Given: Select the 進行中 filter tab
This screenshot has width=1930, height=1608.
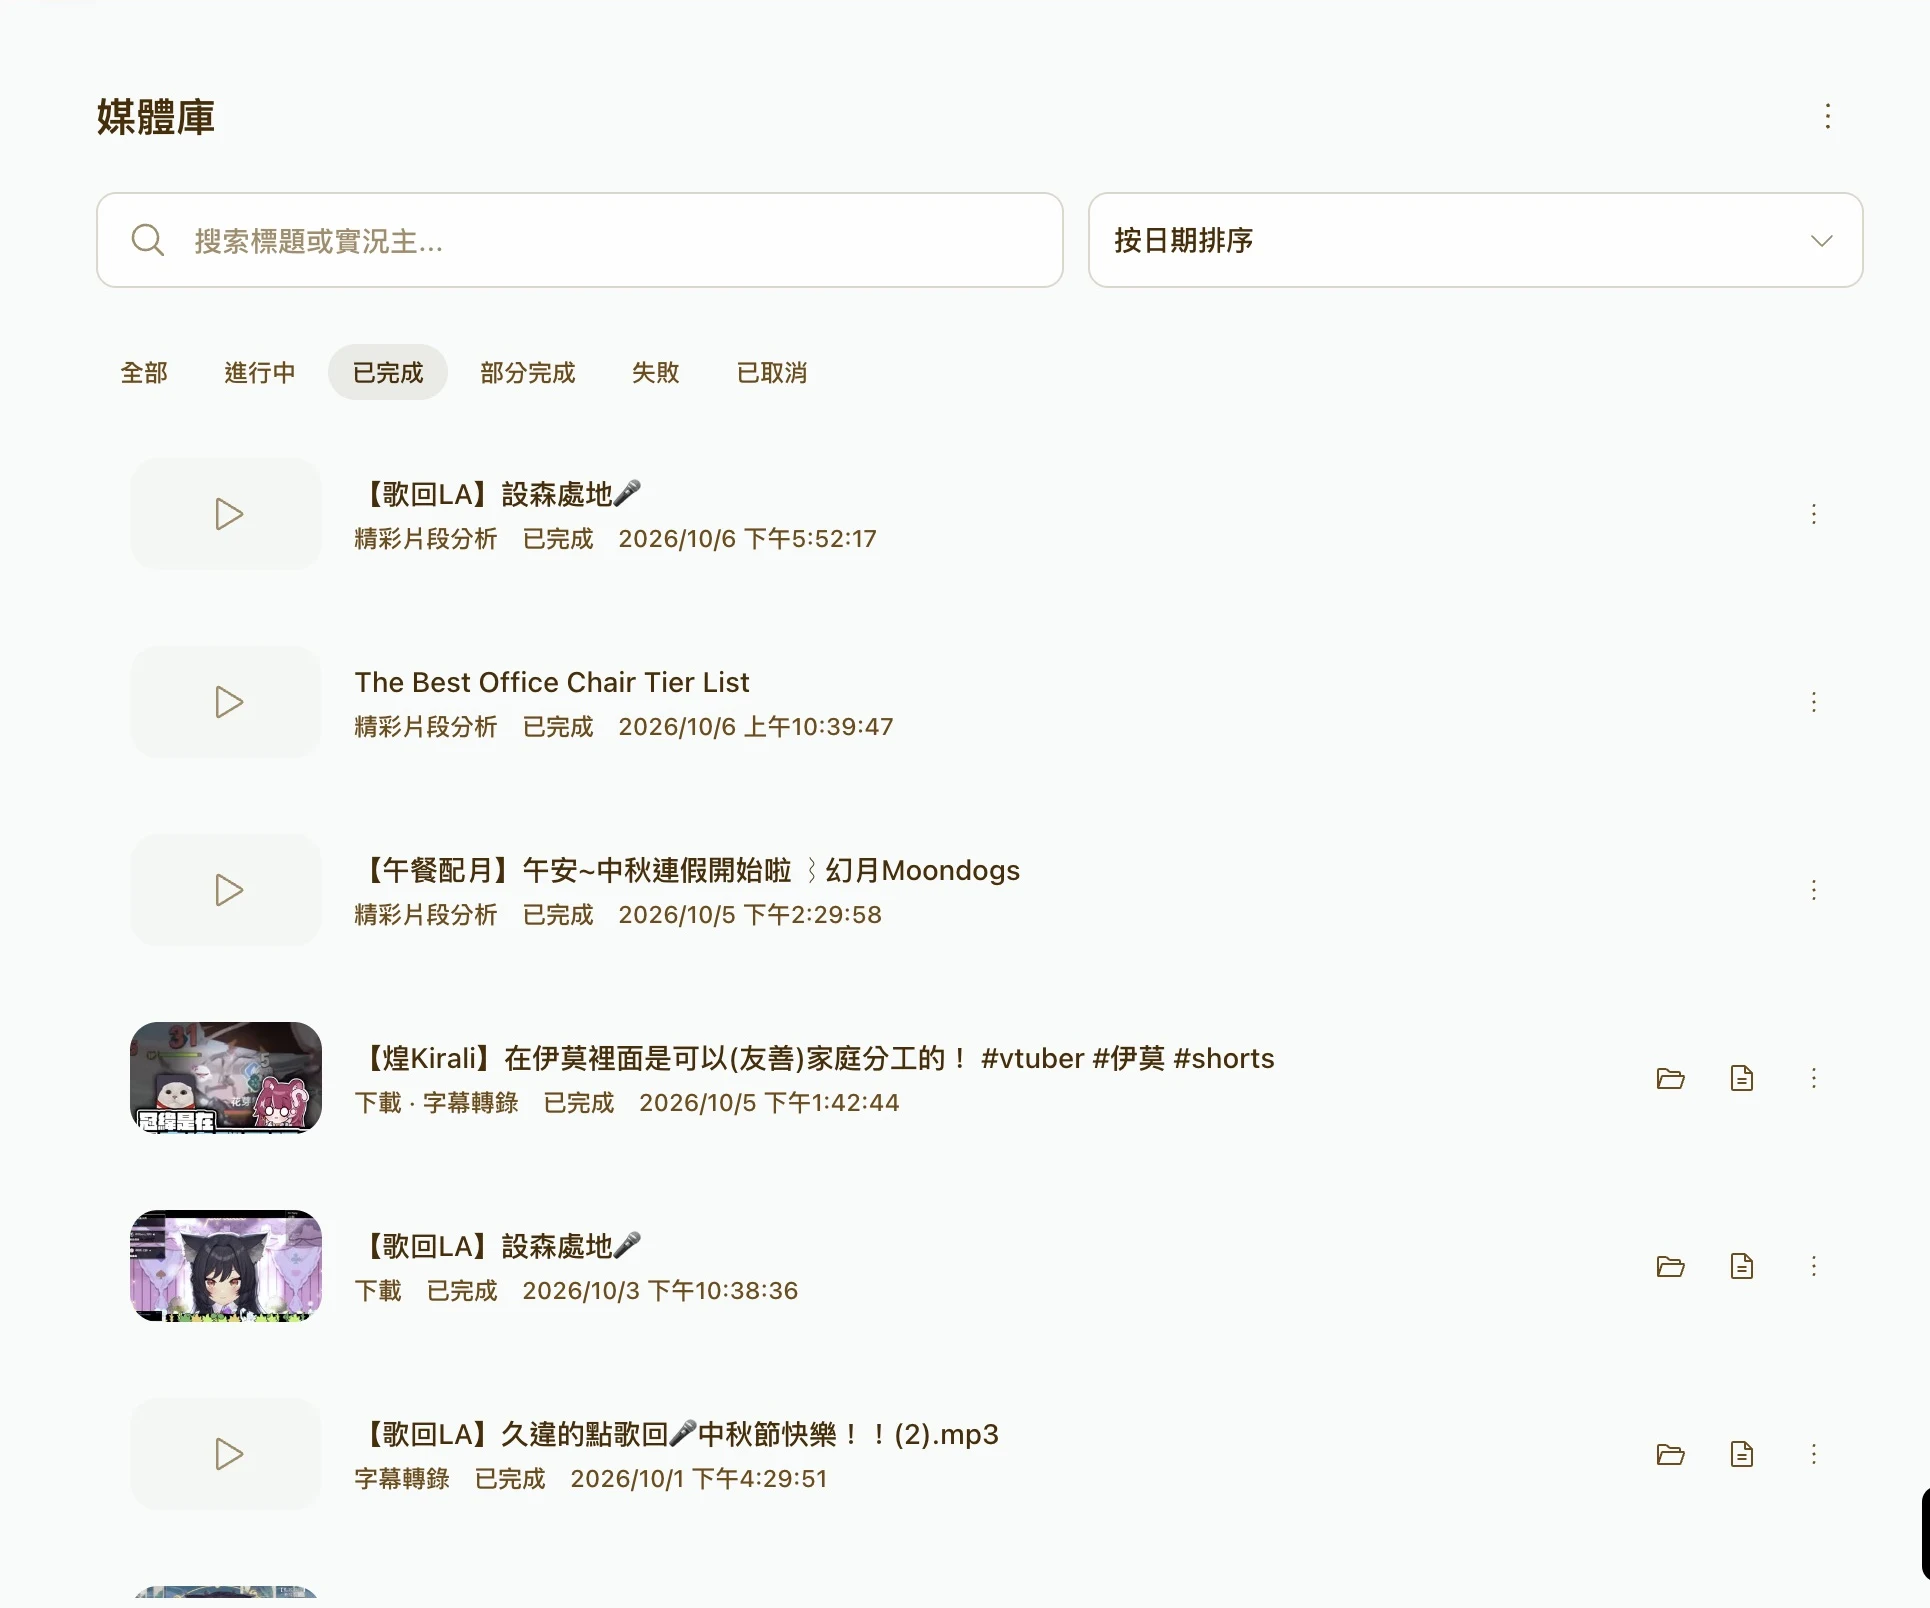Looking at the screenshot, I should pyautogui.click(x=260, y=372).
